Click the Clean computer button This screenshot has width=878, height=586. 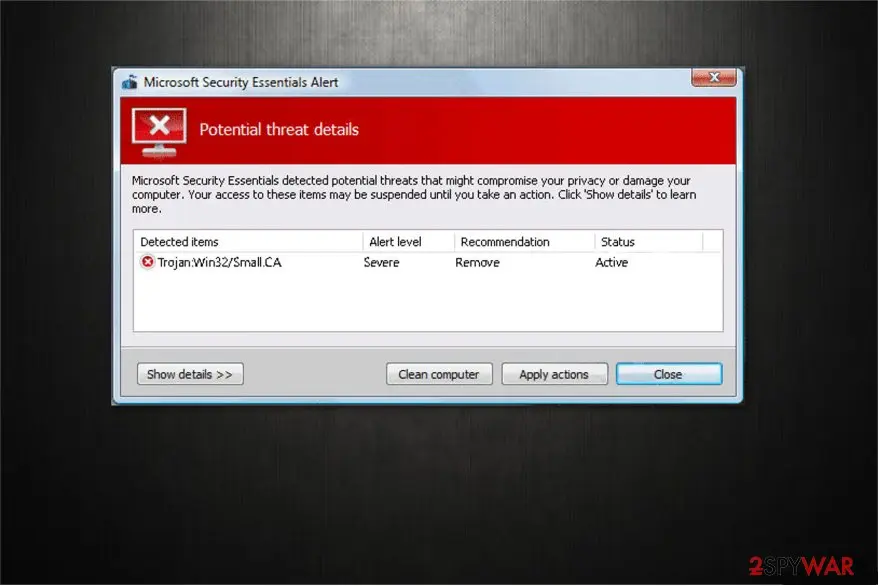point(439,374)
